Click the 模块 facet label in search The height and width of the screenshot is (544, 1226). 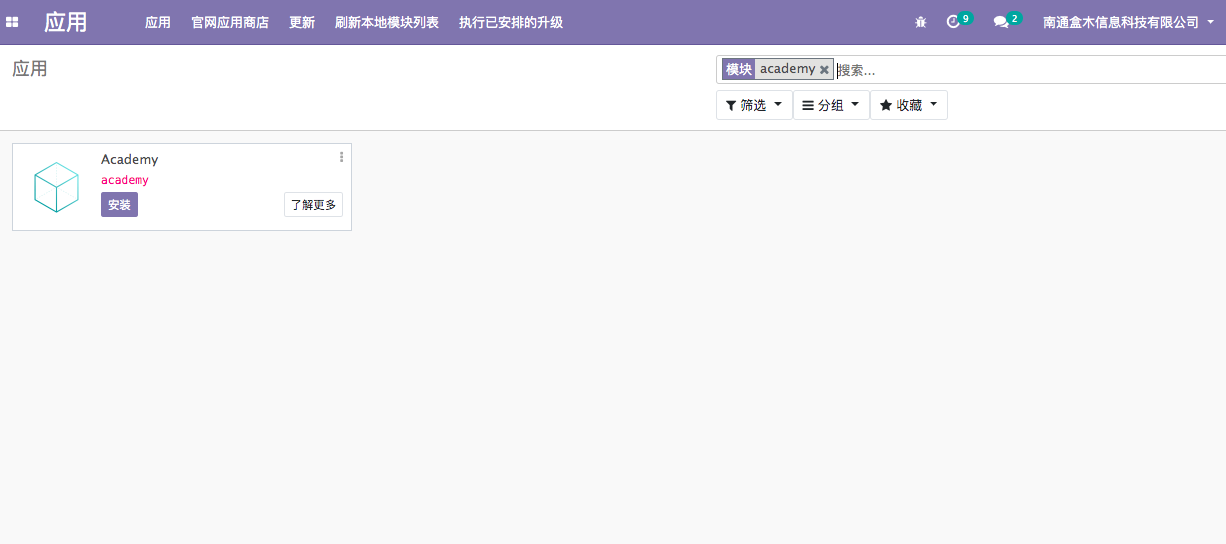(x=739, y=69)
